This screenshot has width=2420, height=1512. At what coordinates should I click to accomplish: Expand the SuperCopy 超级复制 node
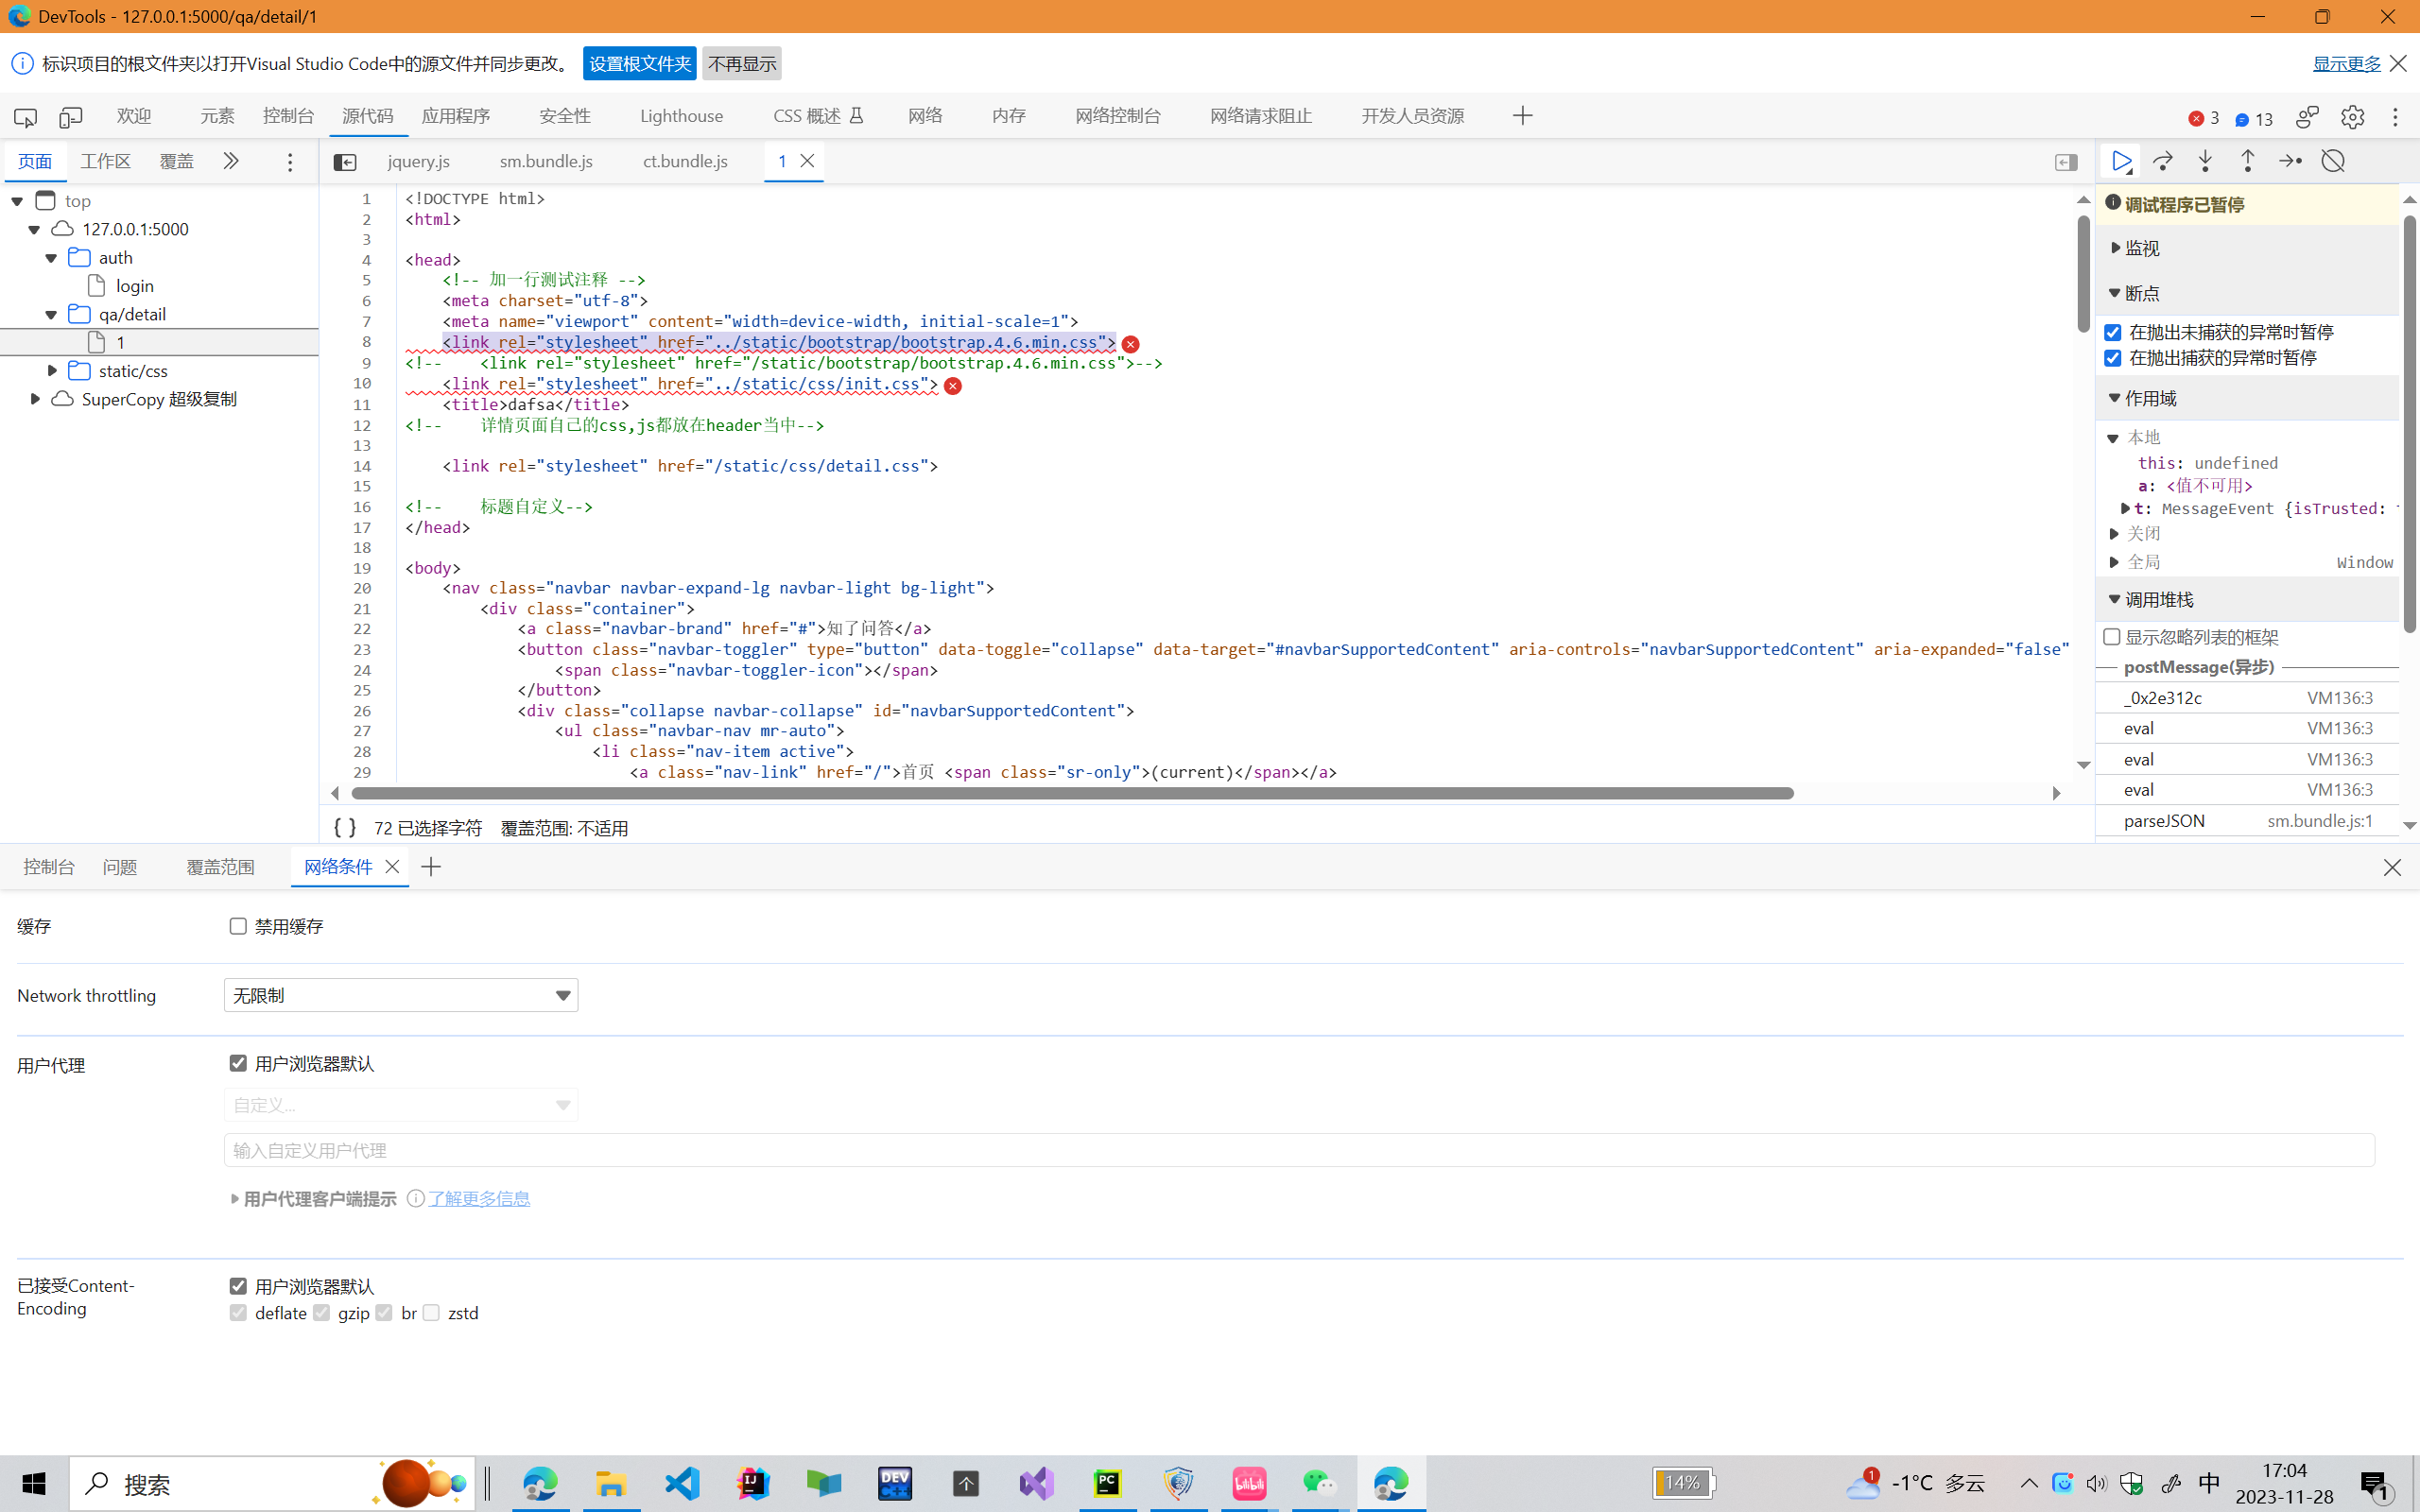click(x=34, y=399)
